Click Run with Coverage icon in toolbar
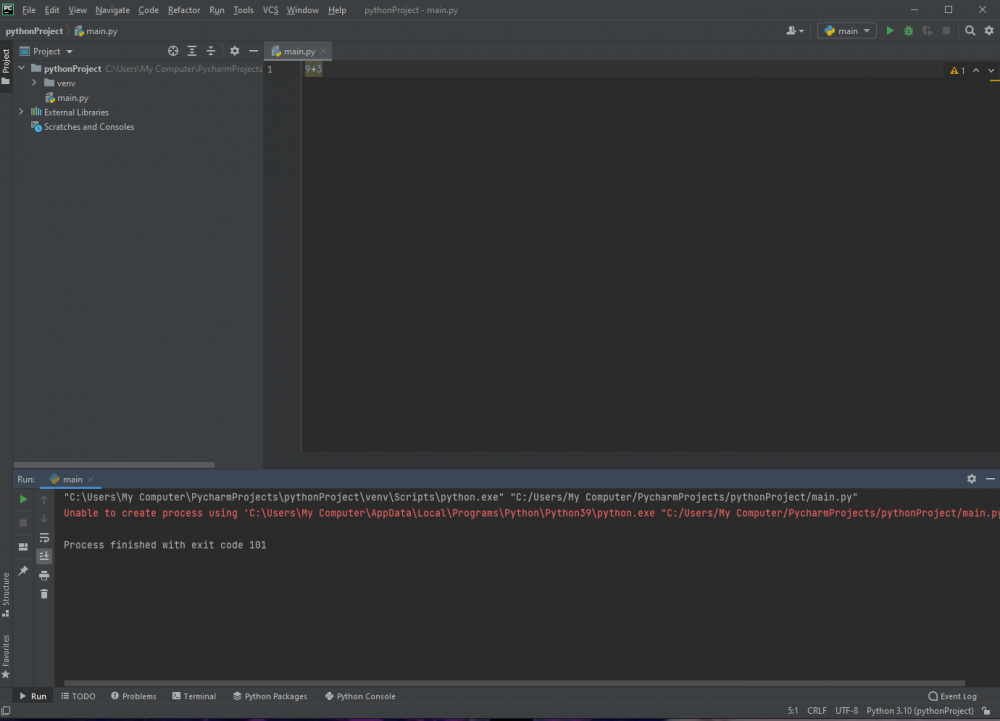 pos(927,31)
